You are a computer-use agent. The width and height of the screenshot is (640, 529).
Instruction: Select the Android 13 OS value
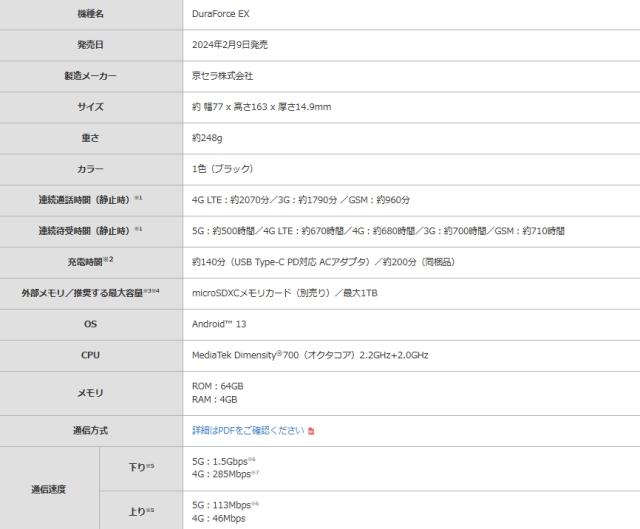pos(219,324)
